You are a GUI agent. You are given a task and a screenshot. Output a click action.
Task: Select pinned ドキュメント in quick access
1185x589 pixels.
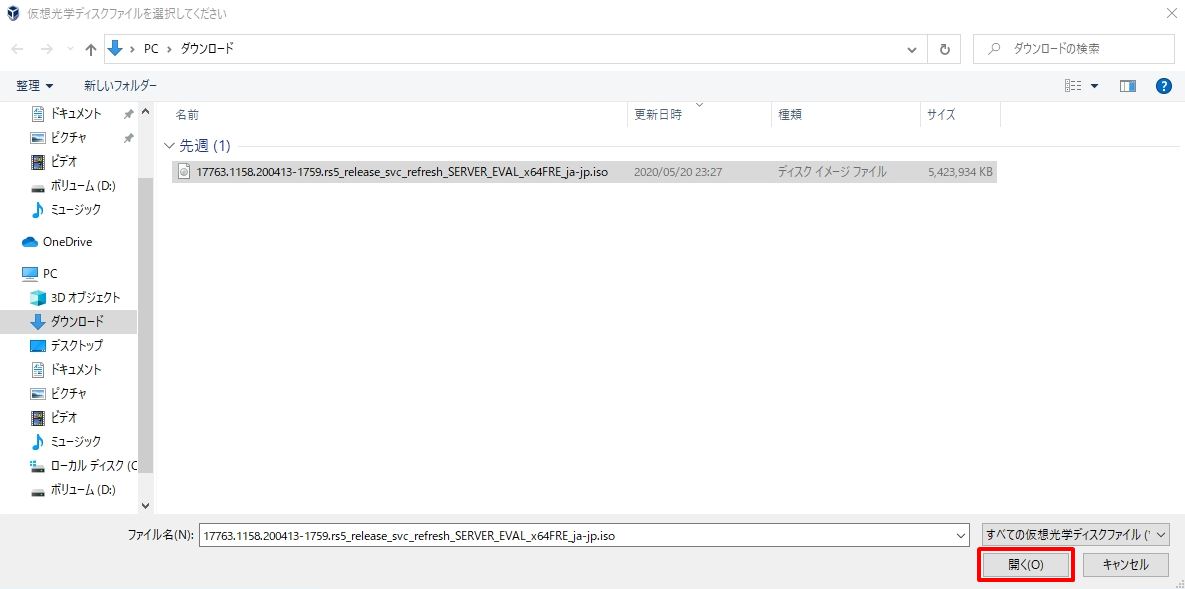[76, 114]
